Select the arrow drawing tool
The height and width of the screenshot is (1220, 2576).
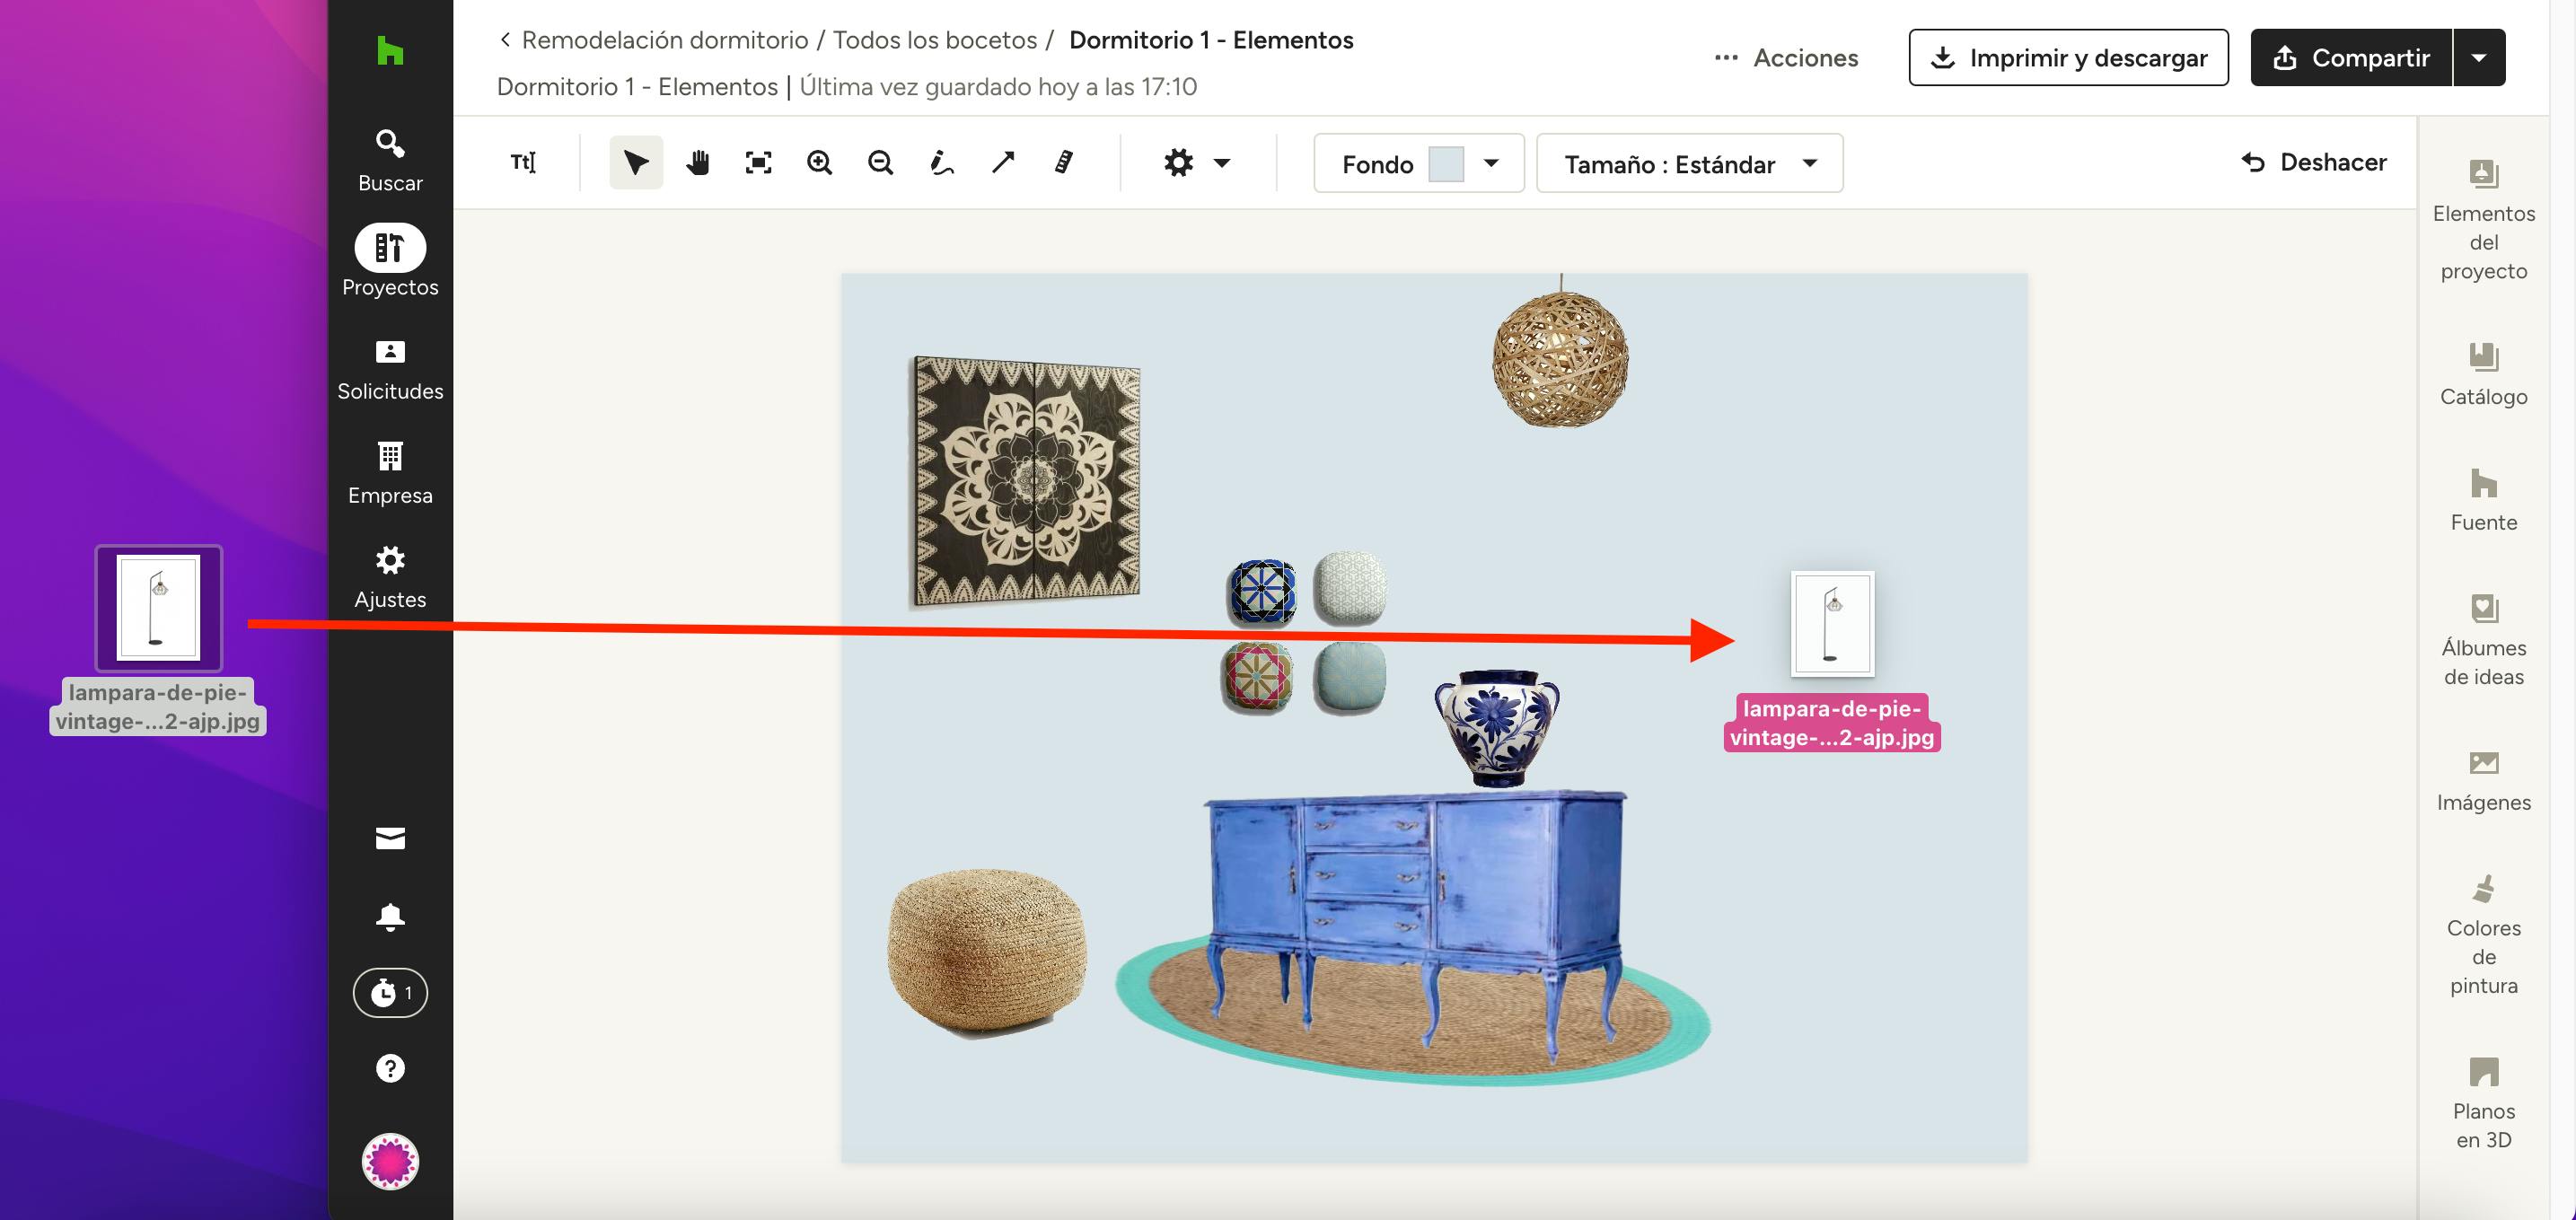pyautogui.click(x=1002, y=162)
